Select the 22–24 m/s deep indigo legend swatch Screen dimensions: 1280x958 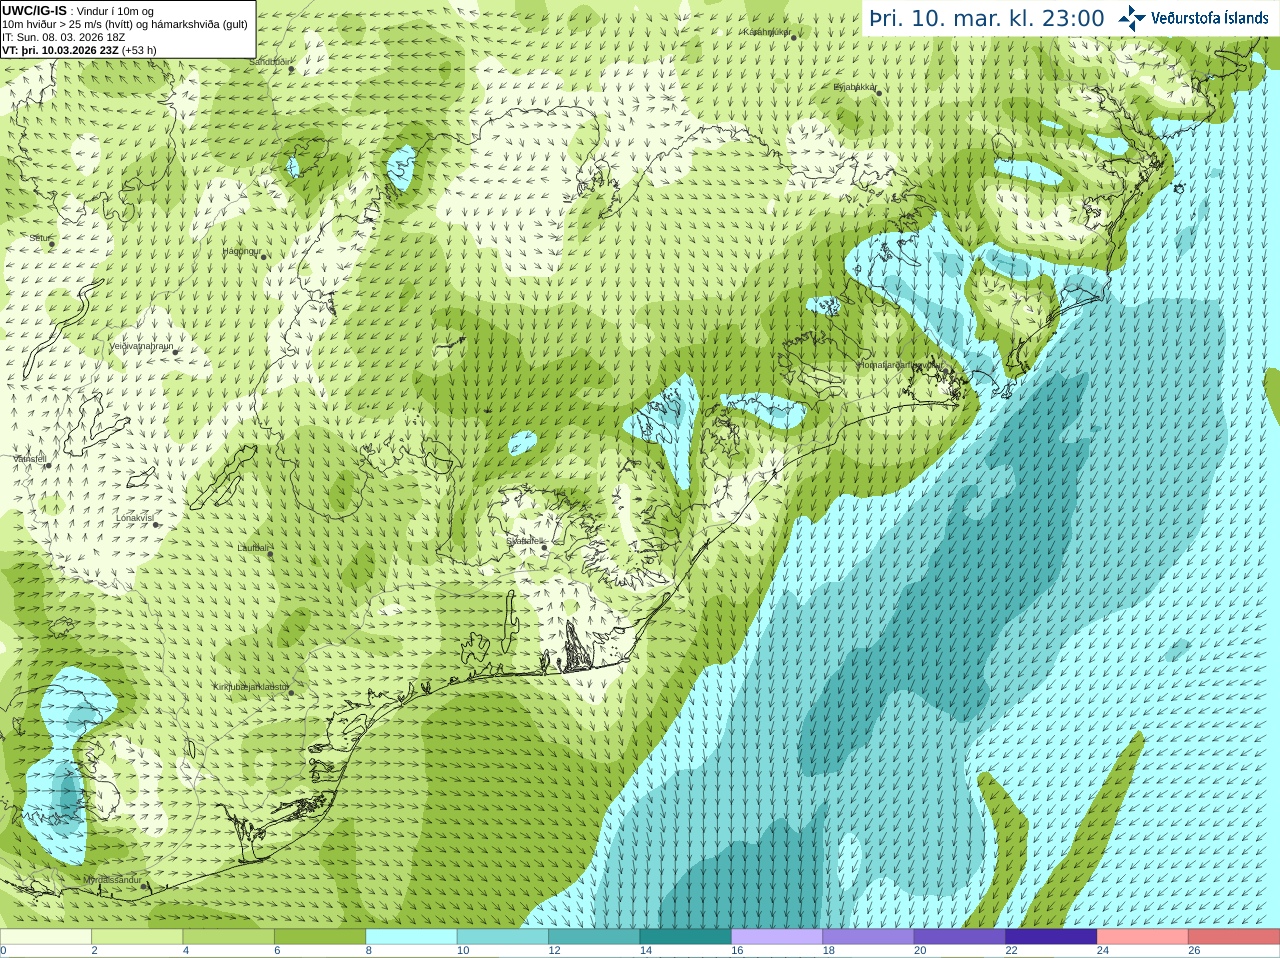pos(1051,937)
